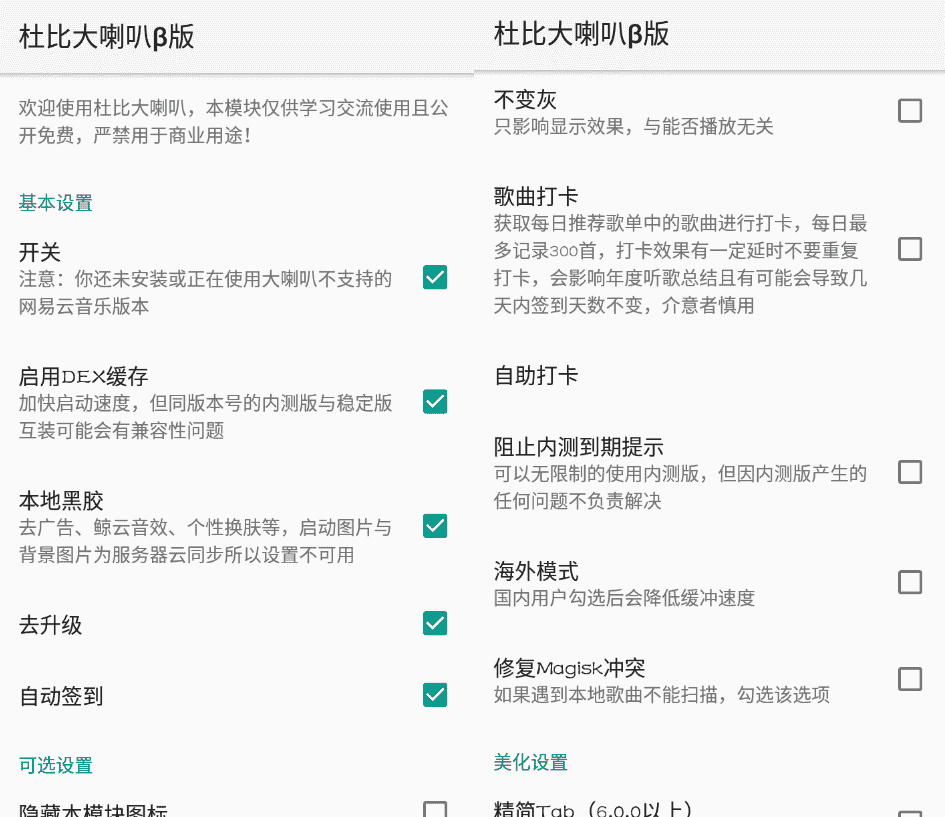The height and width of the screenshot is (817, 945).
Task: Disable 自动签到 automatic sign-in
Action: point(434,697)
